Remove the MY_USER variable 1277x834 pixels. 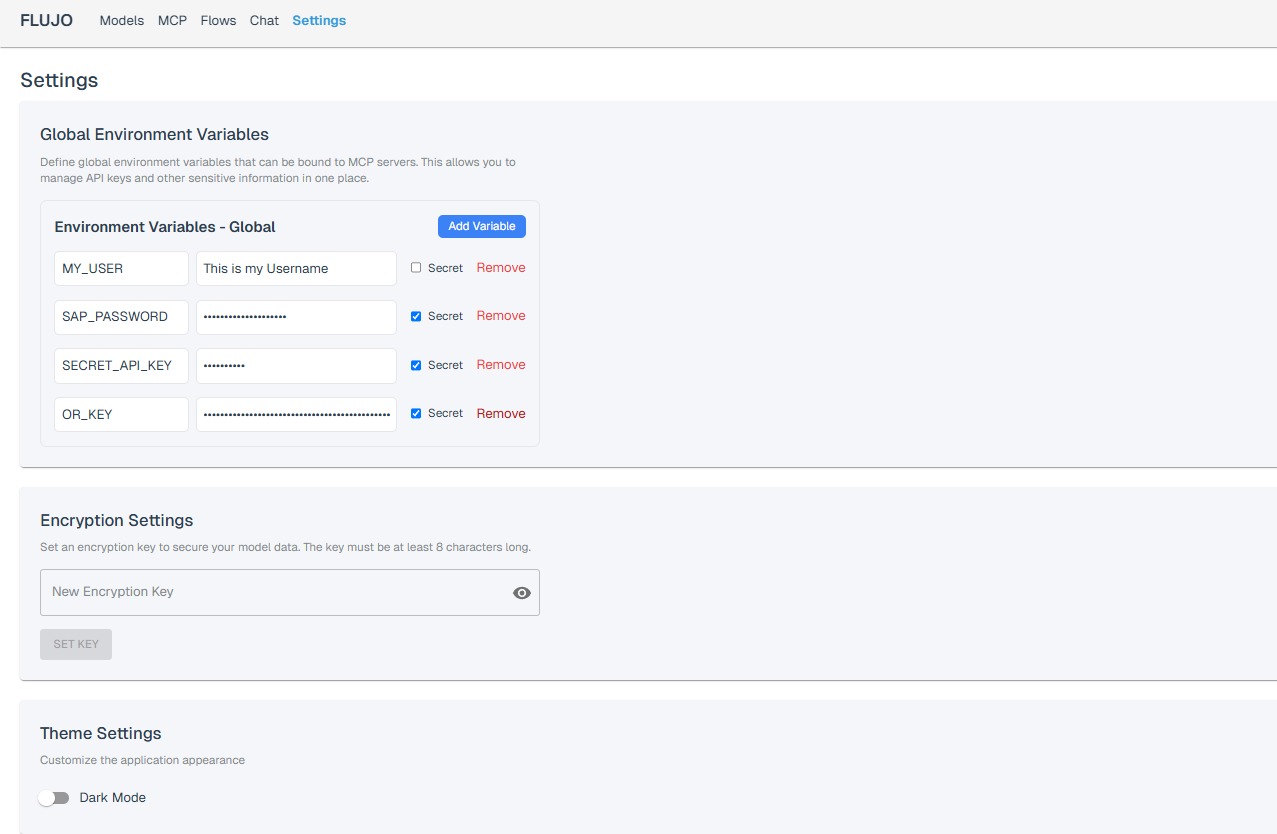[501, 268]
